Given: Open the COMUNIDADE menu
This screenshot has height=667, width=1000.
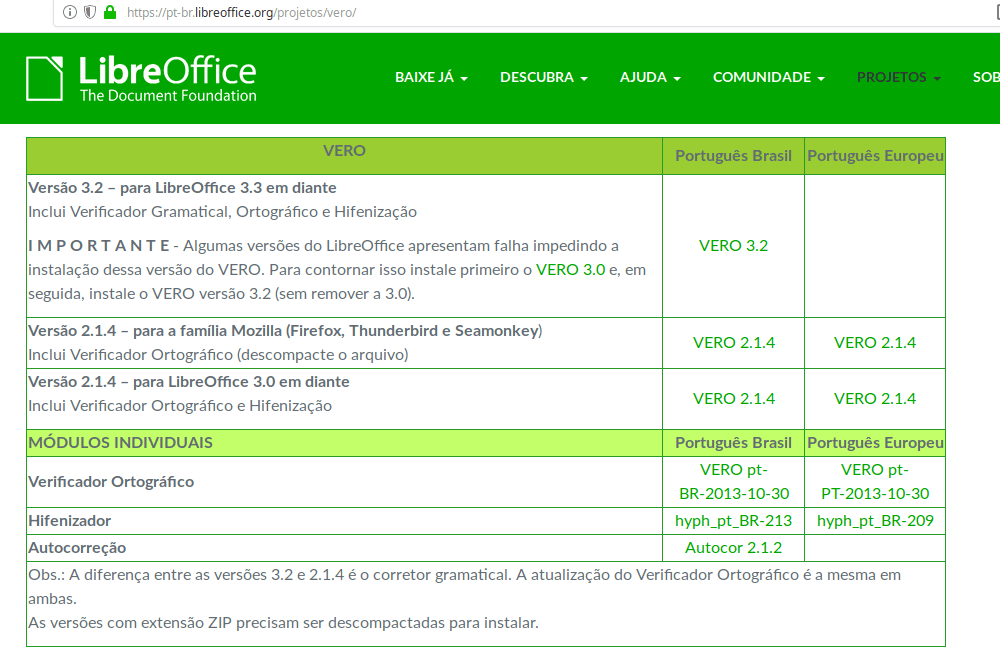Looking at the screenshot, I should (768, 78).
